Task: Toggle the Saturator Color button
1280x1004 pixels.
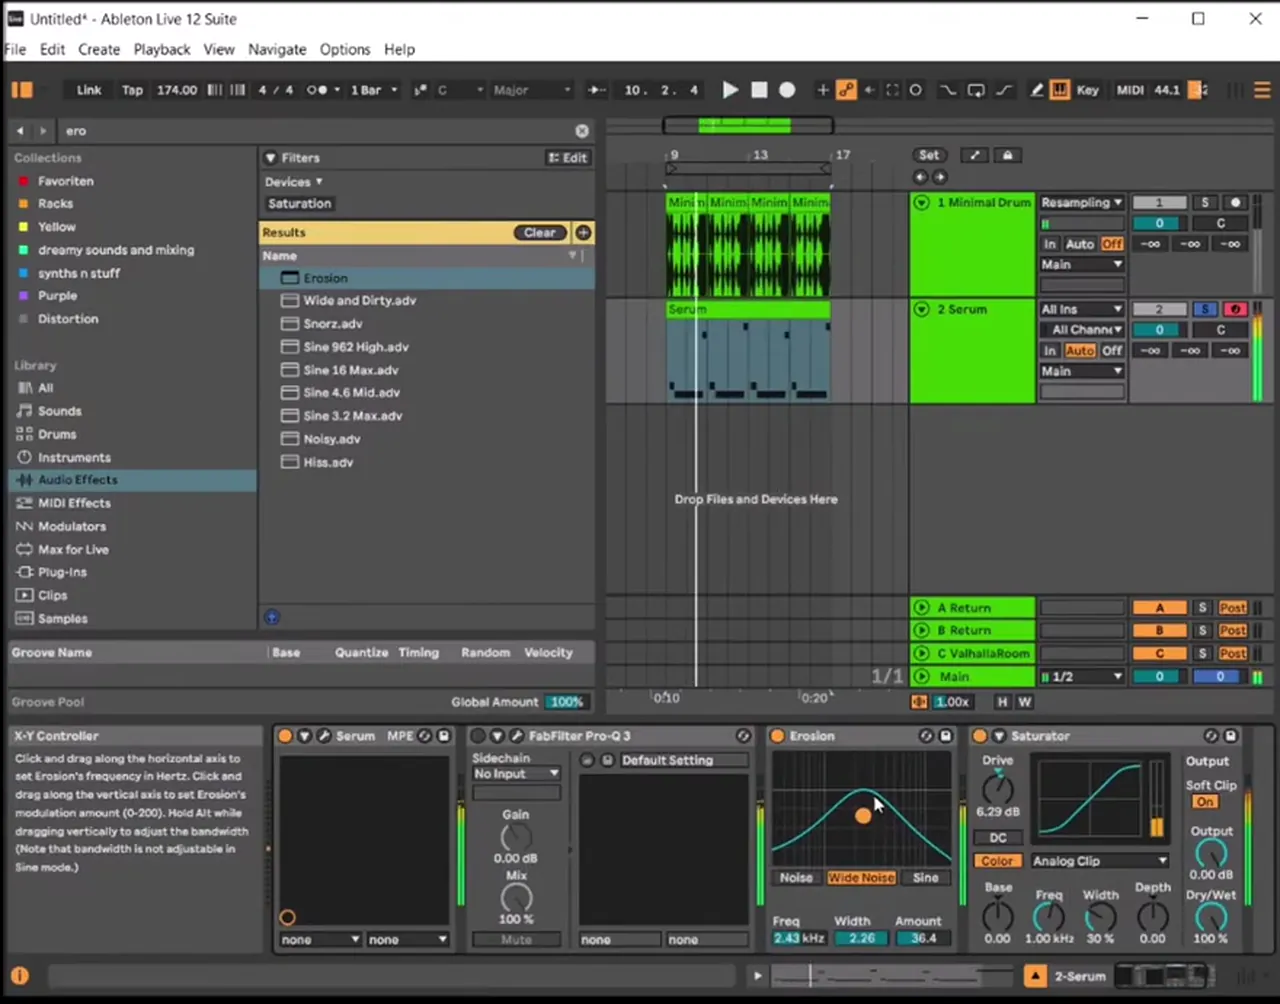Action: click(x=996, y=861)
